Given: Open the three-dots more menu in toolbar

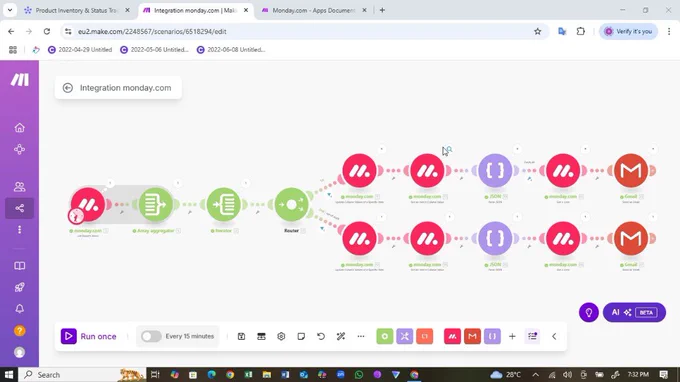Looking at the screenshot, I should pos(361,336).
